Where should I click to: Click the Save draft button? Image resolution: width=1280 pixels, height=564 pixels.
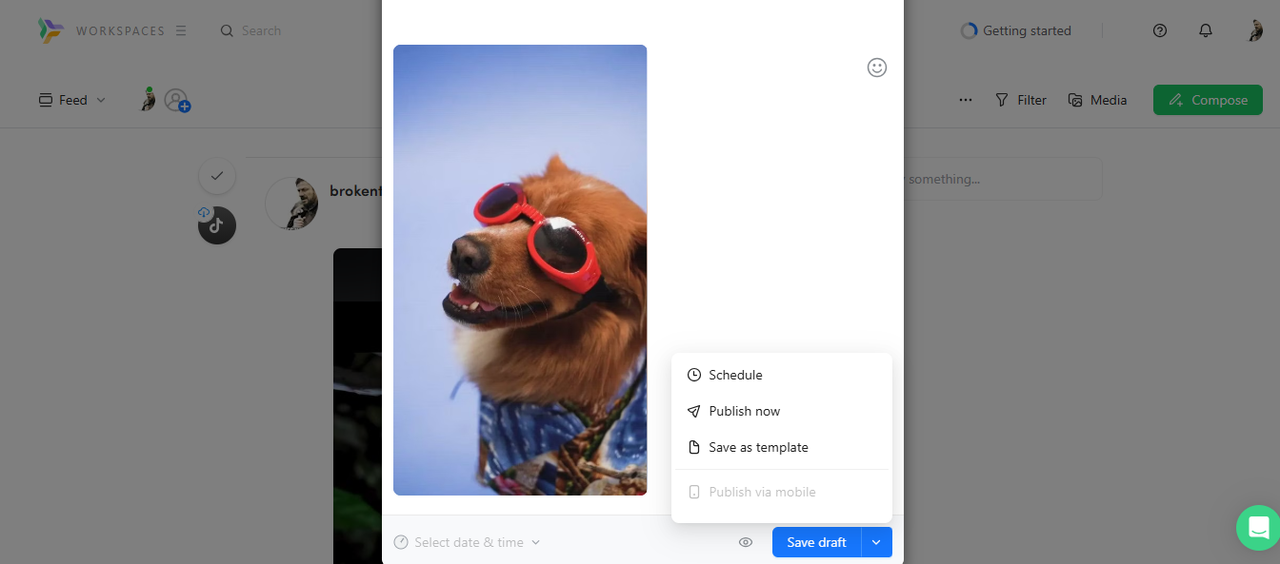[816, 542]
